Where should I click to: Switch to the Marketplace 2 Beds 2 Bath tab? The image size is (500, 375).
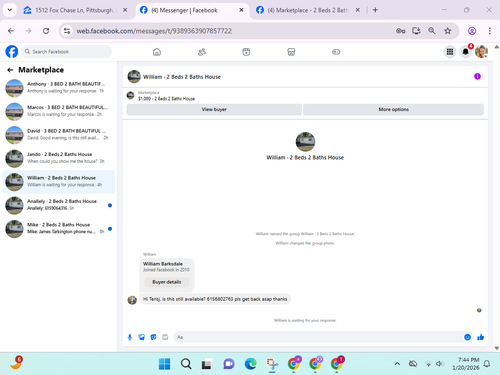[x=308, y=10]
